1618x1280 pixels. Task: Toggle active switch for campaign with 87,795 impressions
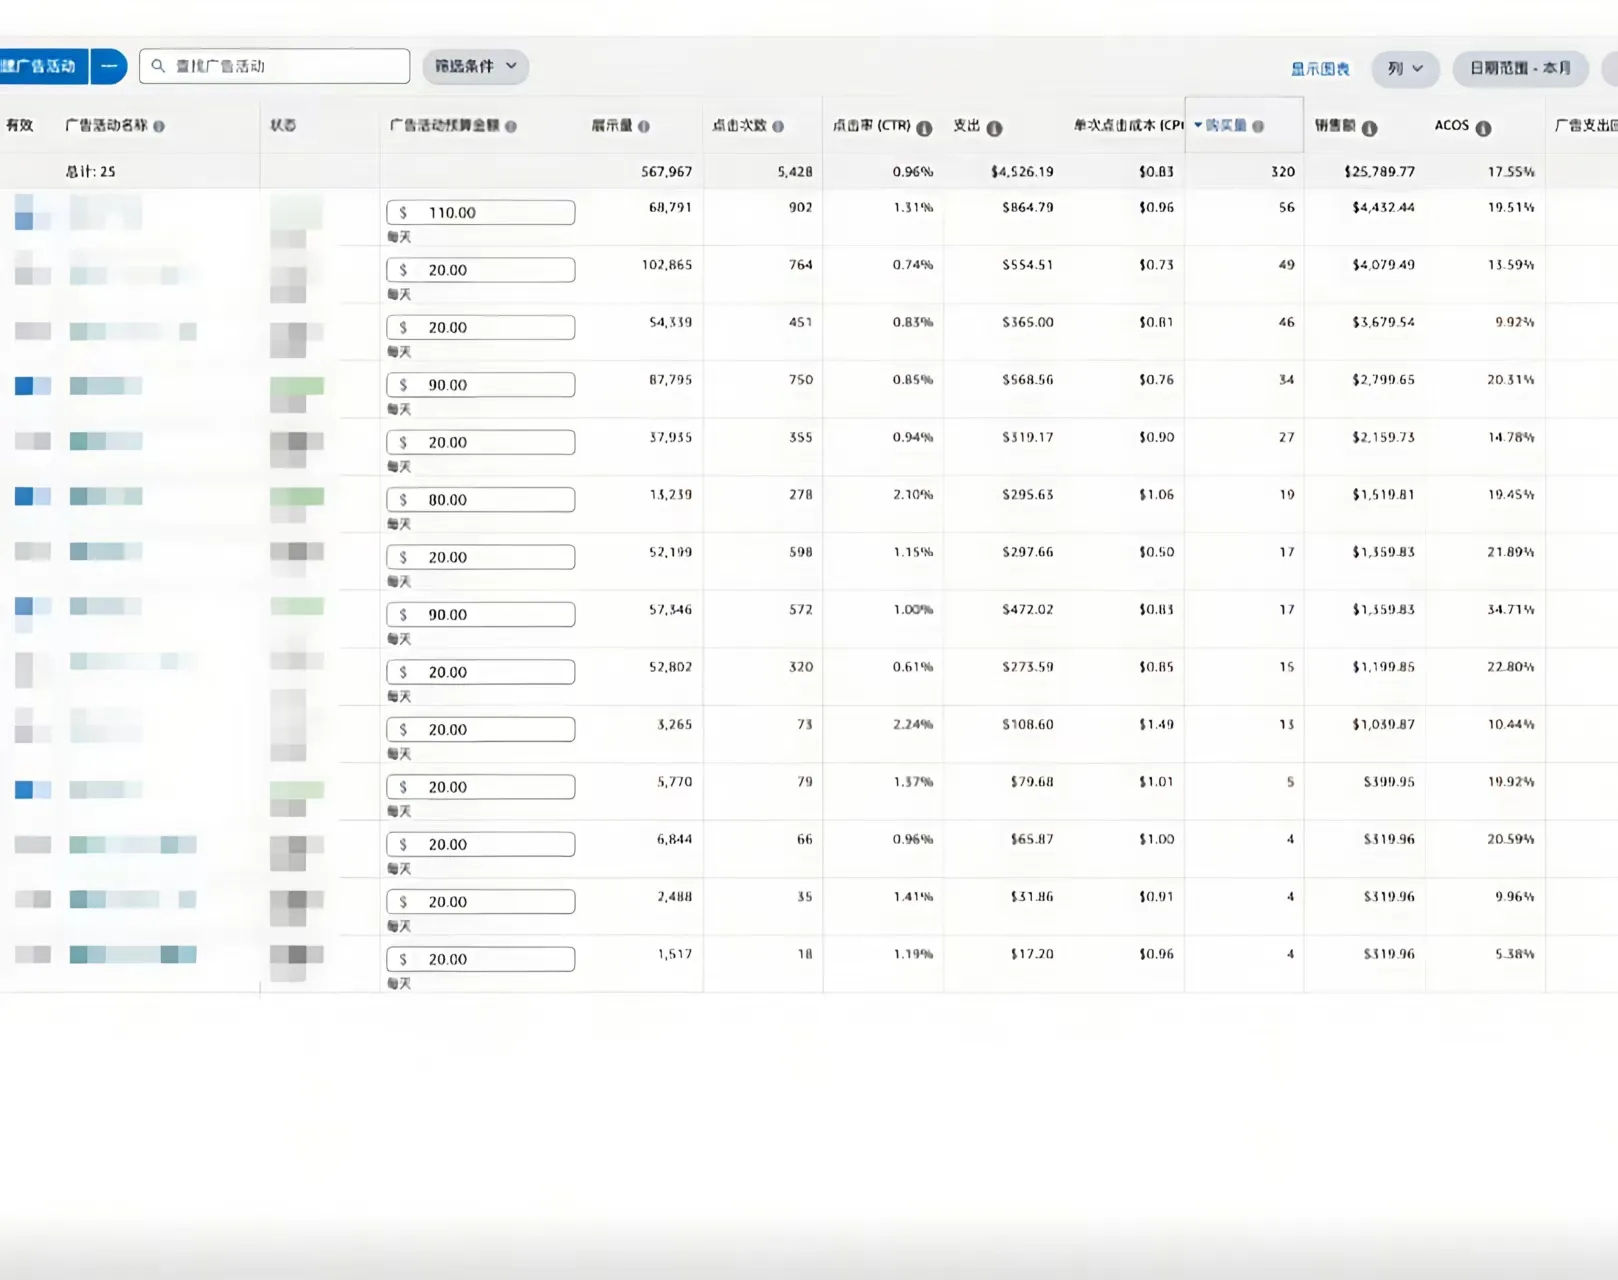31,386
